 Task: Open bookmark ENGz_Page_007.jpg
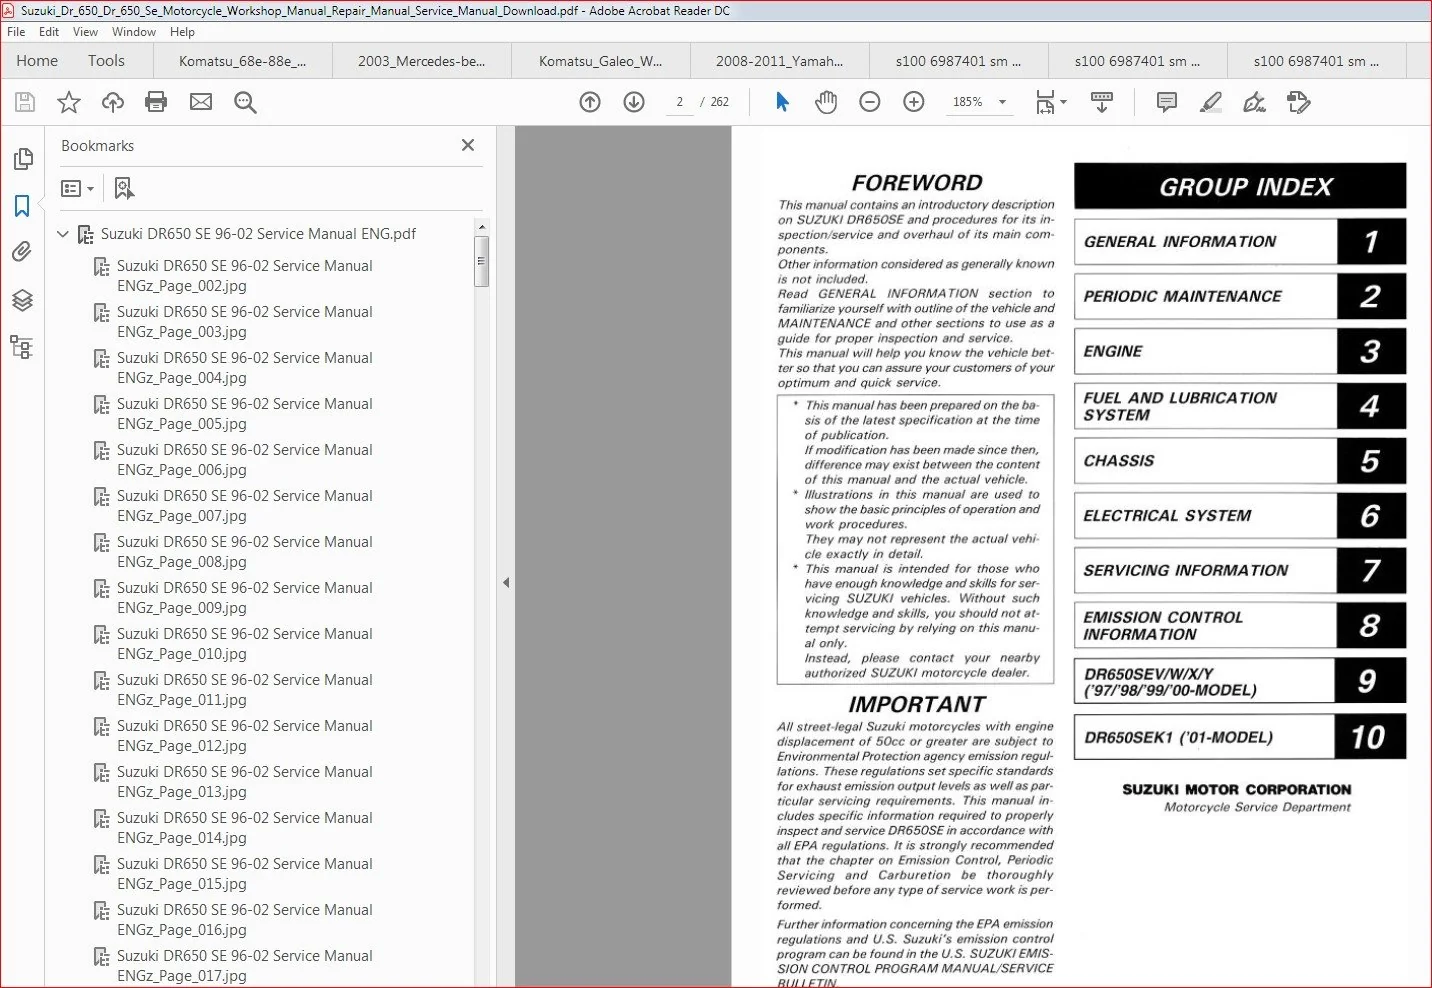tap(244, 506)
